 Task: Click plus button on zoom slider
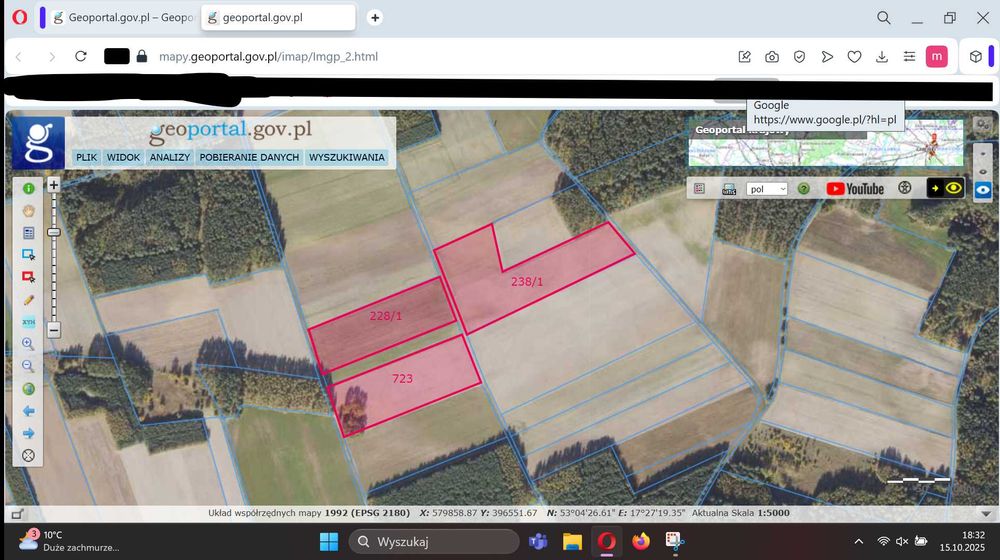(x=54, y=185)
